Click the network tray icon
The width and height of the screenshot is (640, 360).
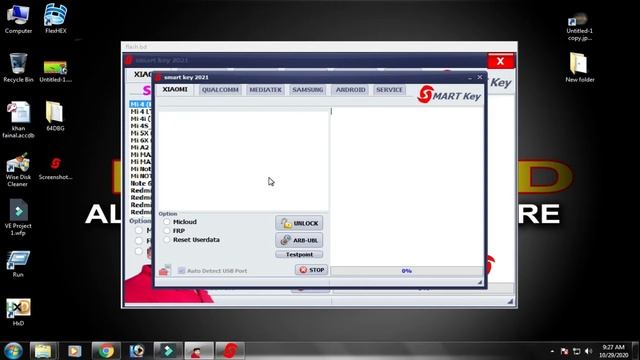click(576, 351)
